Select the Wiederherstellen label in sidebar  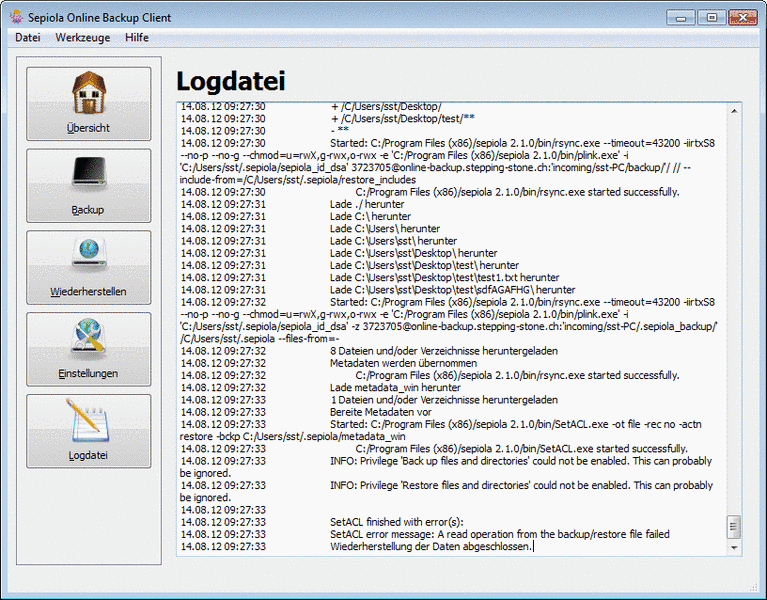tap(89, 291)
